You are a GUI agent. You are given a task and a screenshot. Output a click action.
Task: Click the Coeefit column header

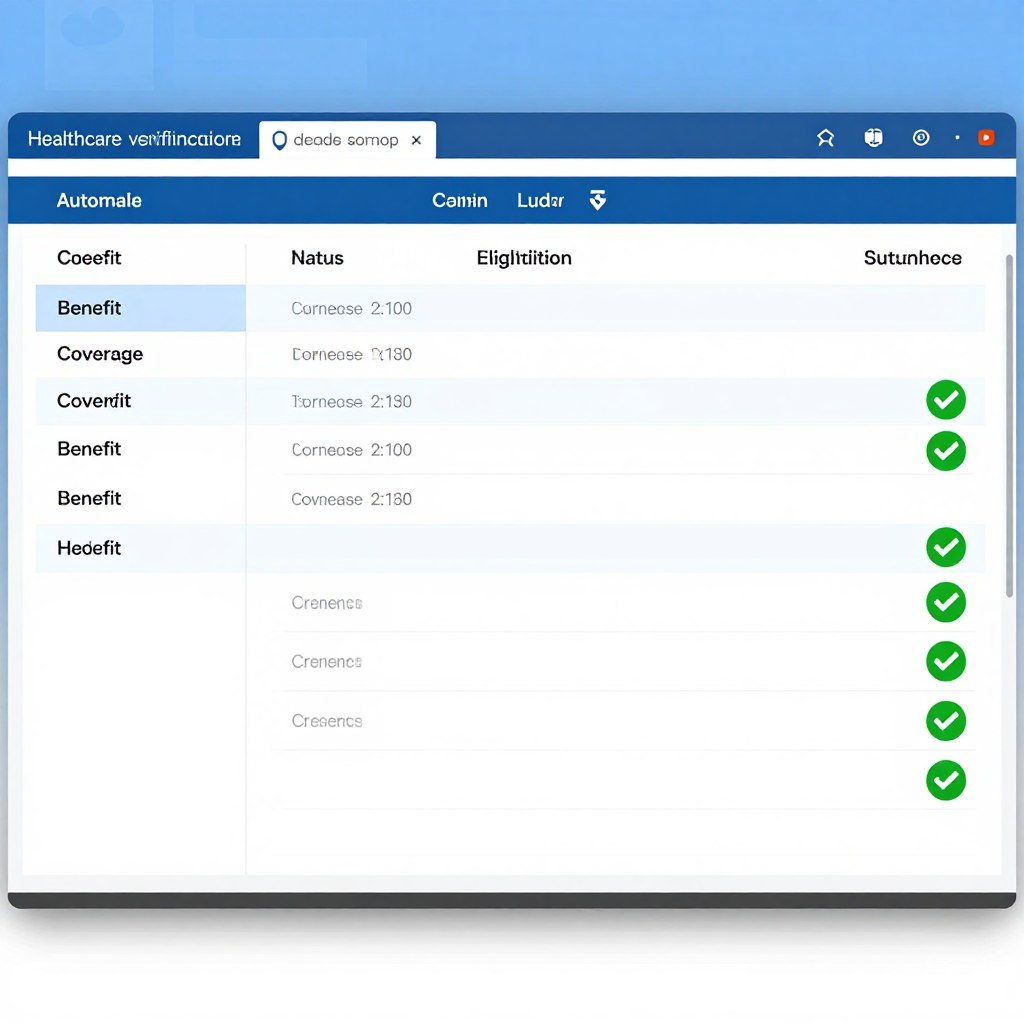coord(89,257)
